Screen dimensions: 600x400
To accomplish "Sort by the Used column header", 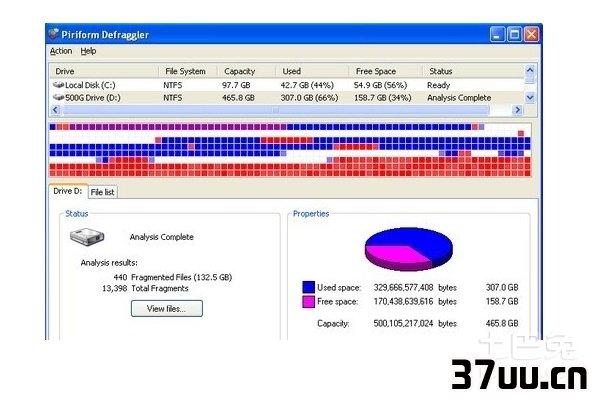I will click(x=312, y=71).
